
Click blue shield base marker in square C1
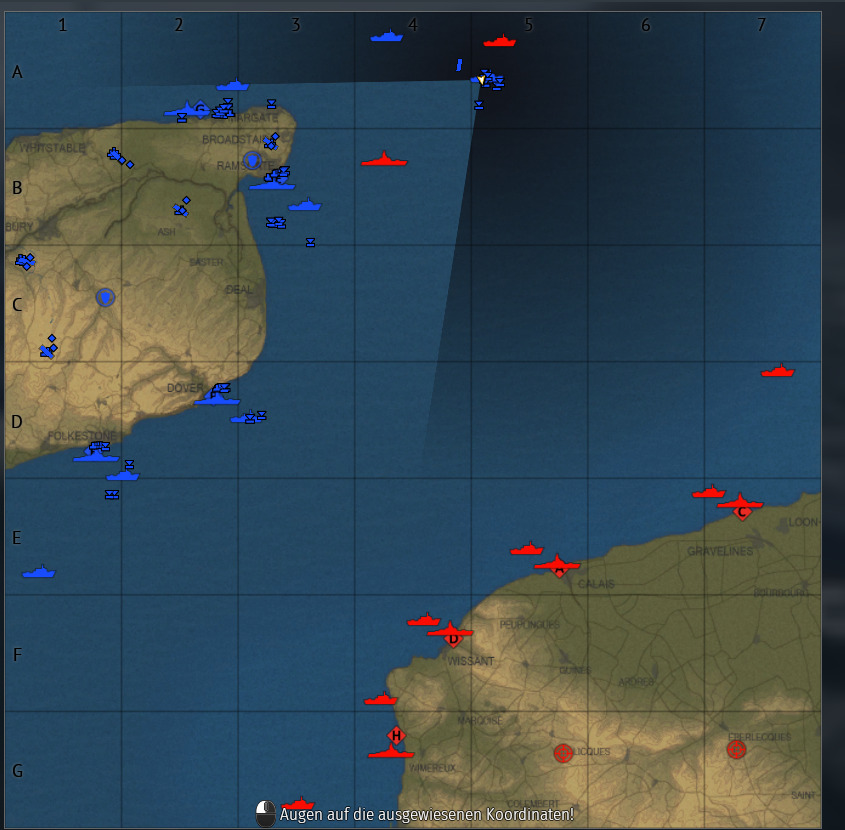pos(105,298)
